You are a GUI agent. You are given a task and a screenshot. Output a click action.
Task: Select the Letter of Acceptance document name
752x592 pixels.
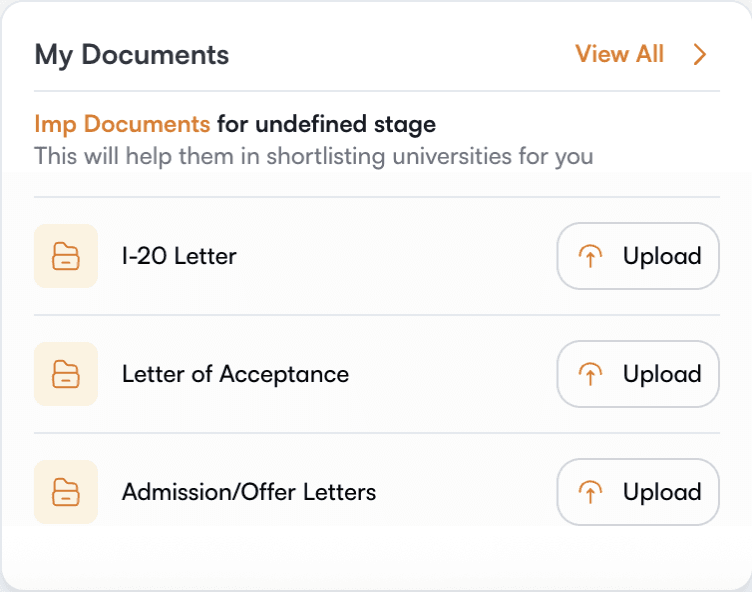[235, 374]
